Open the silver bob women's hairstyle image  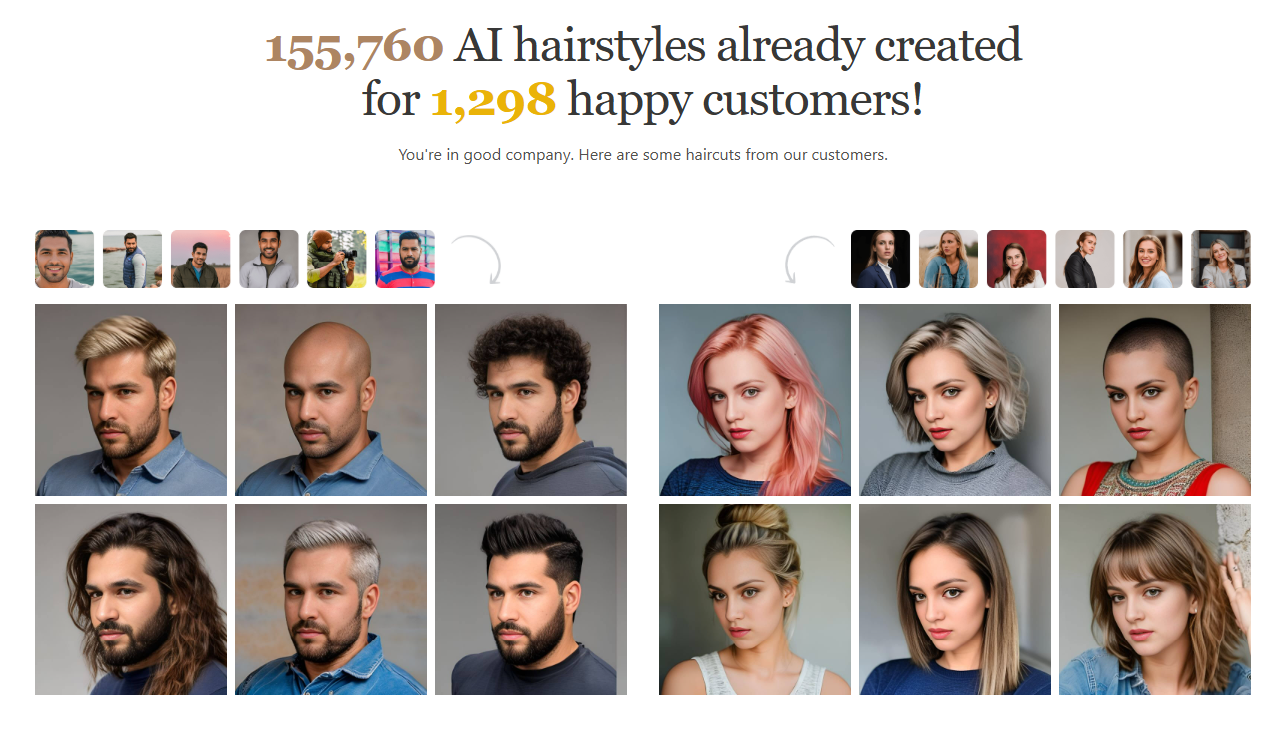click(x=955, y=400)
